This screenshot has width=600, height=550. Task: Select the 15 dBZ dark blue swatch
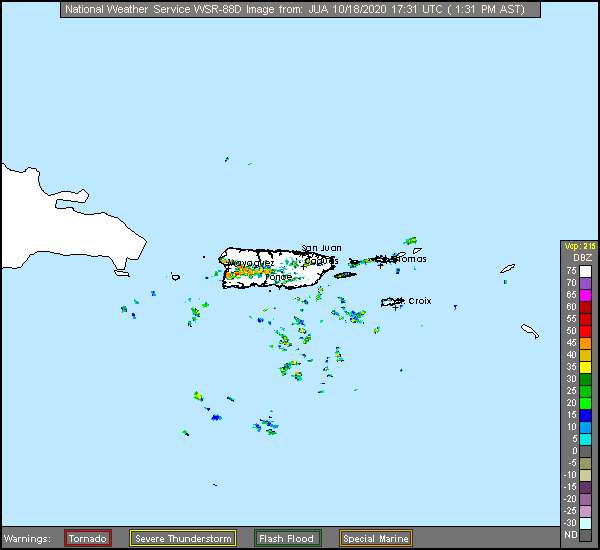coord(586,415)
